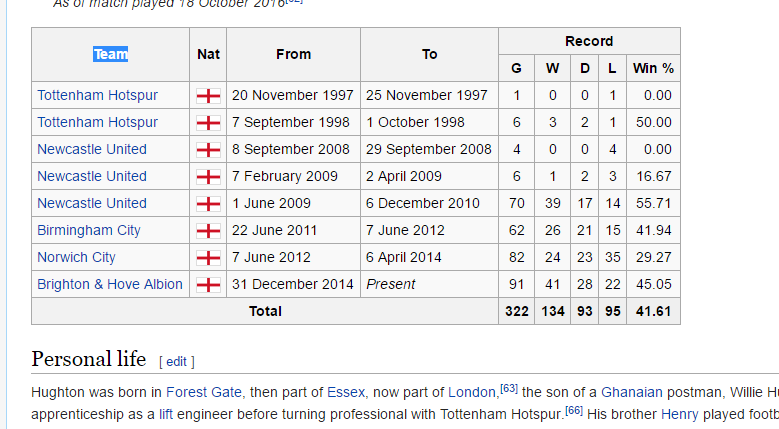
Task: Click England flag in Norwich City row
Action: [208, 258]
